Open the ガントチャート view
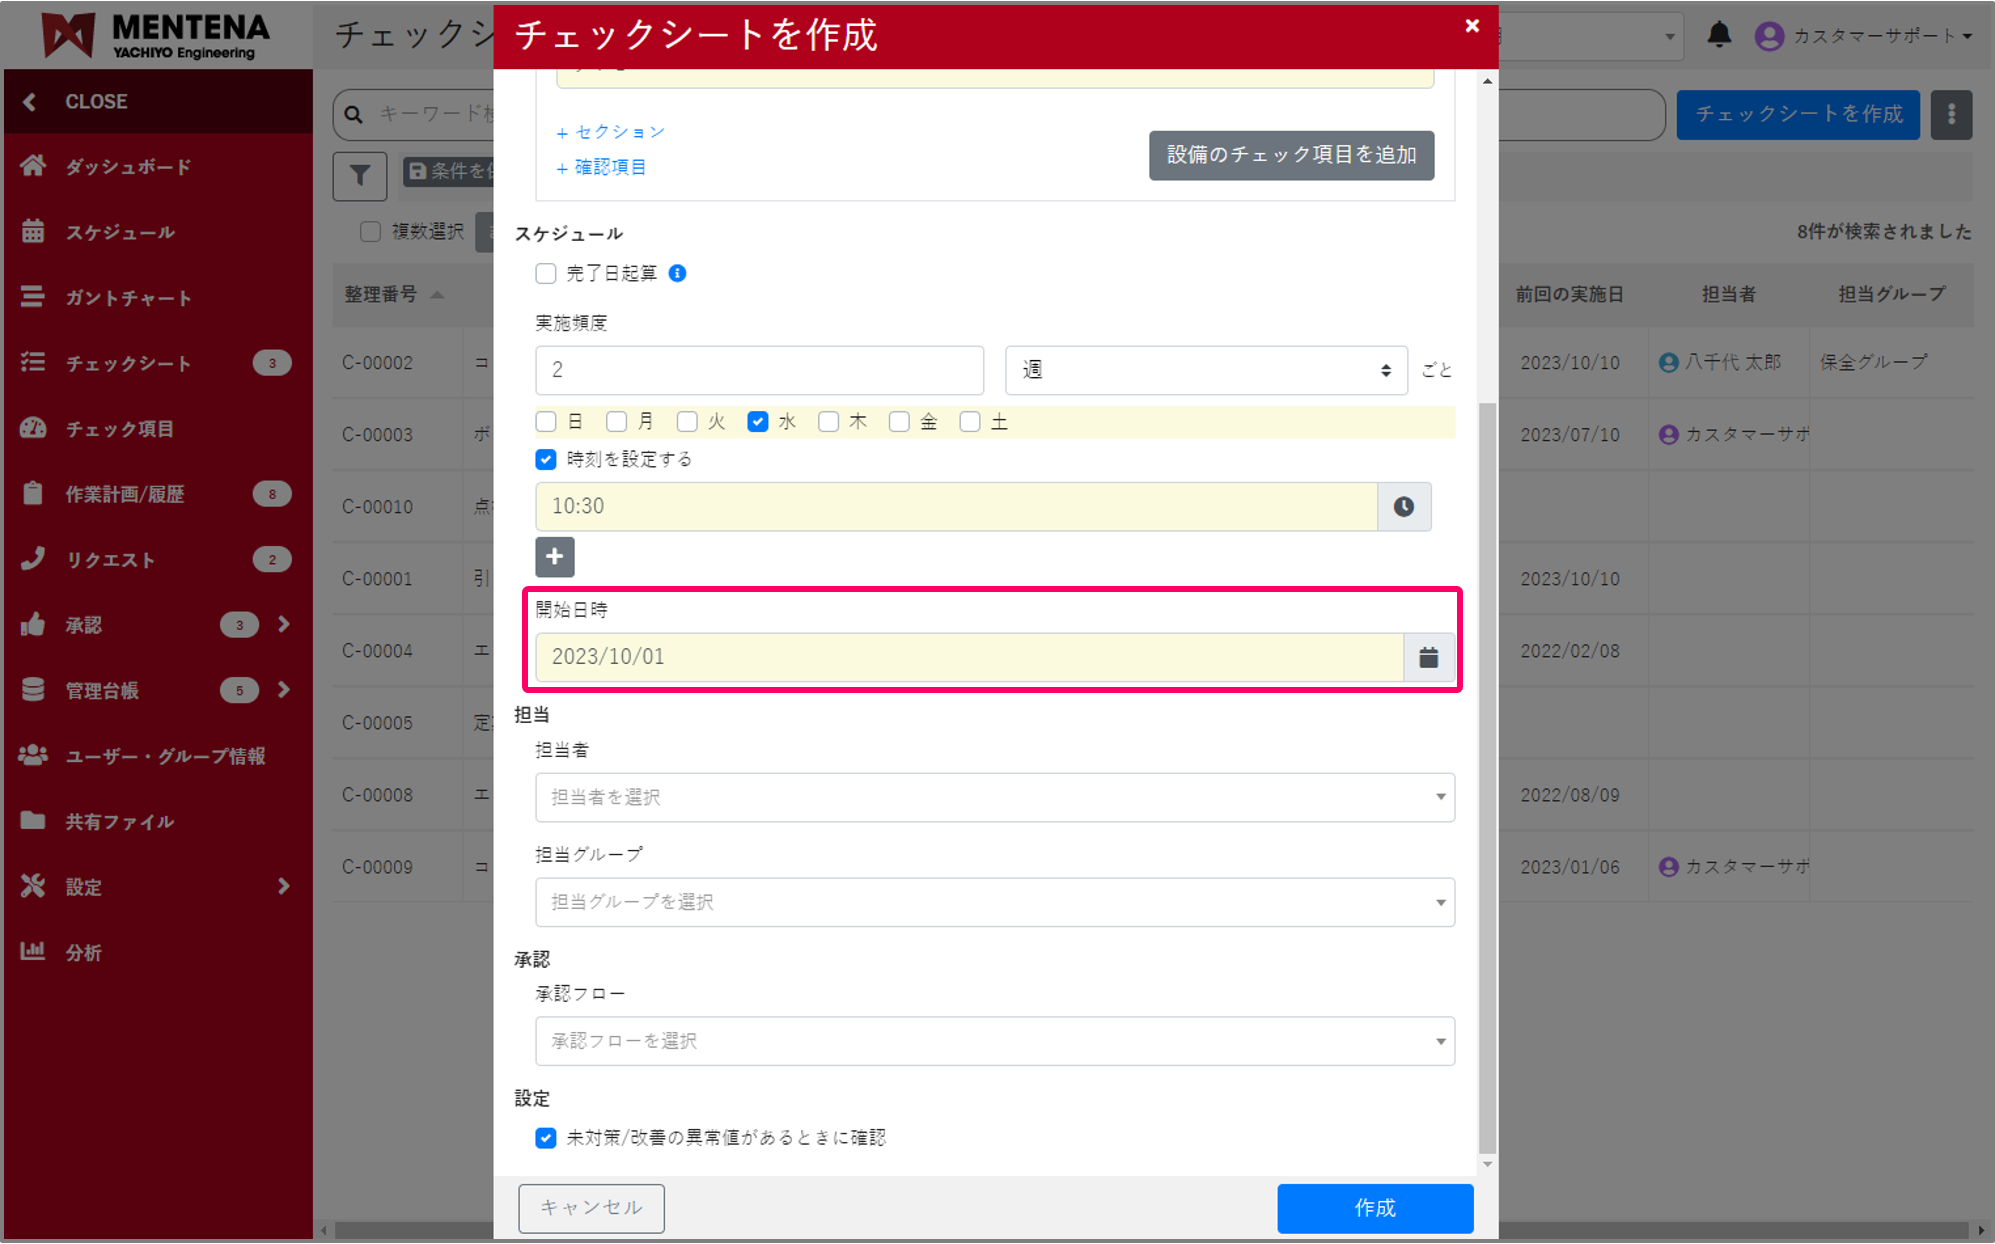Viewport: 1995px width, 1244px height. pyautogui.click(x=127, y=297)
